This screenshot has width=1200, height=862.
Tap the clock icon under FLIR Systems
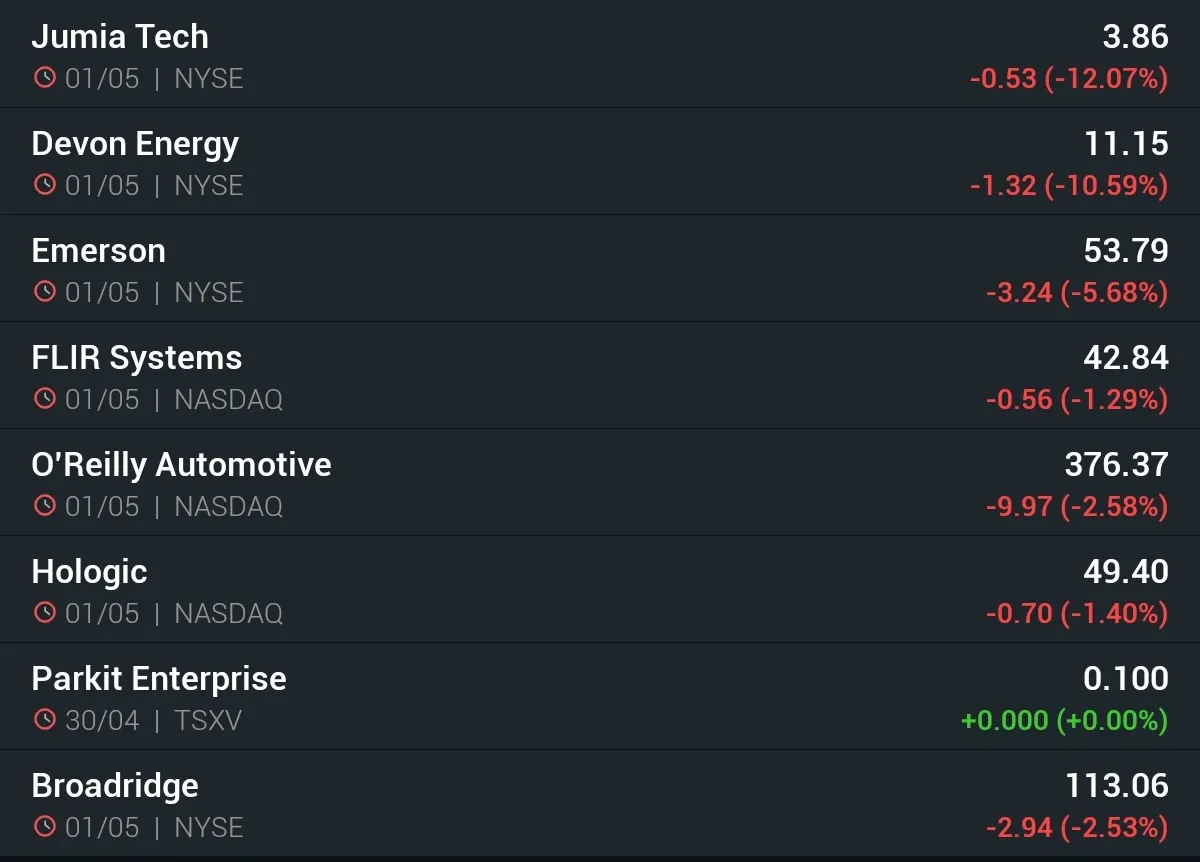45,399
